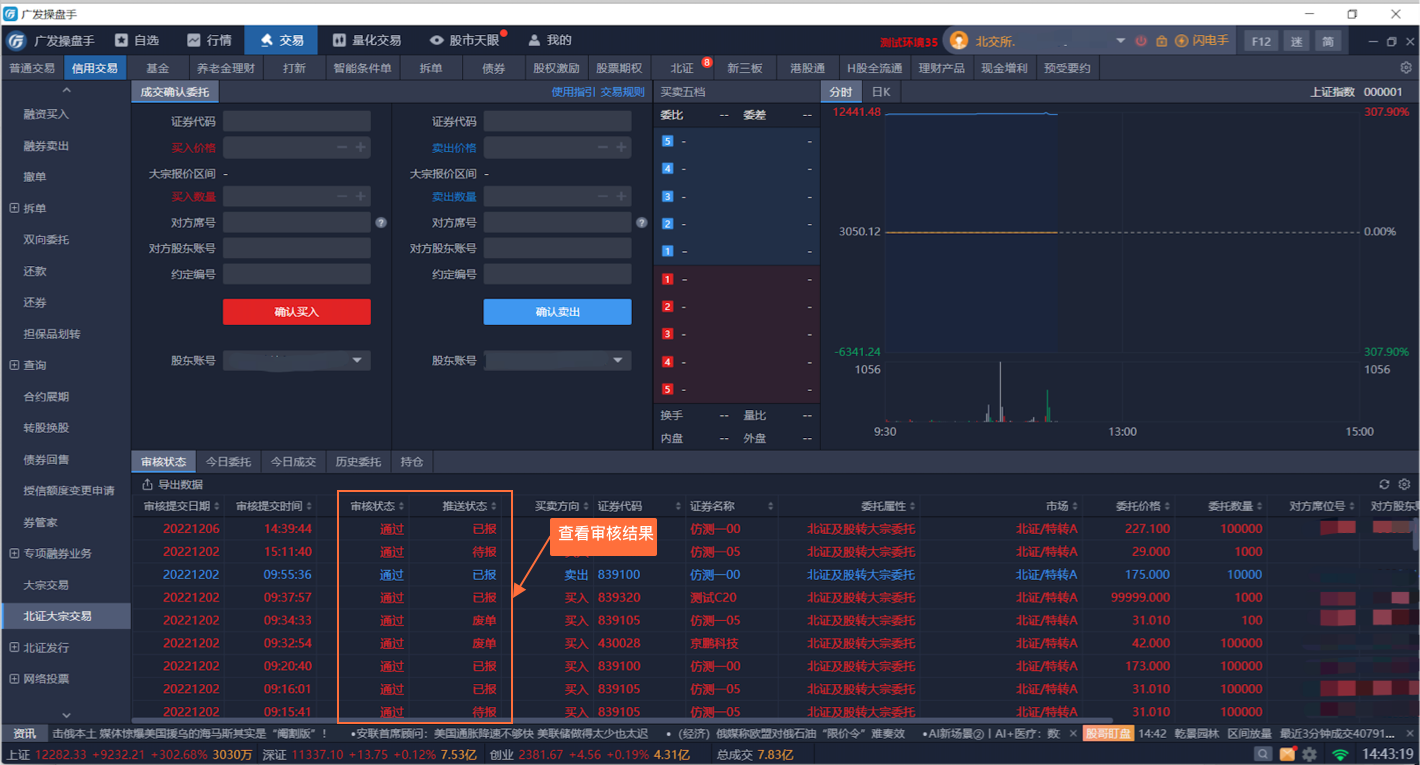1420x765 pixels.
Task: Switch to 今日委托 tab
Action: tap(228, 462)
